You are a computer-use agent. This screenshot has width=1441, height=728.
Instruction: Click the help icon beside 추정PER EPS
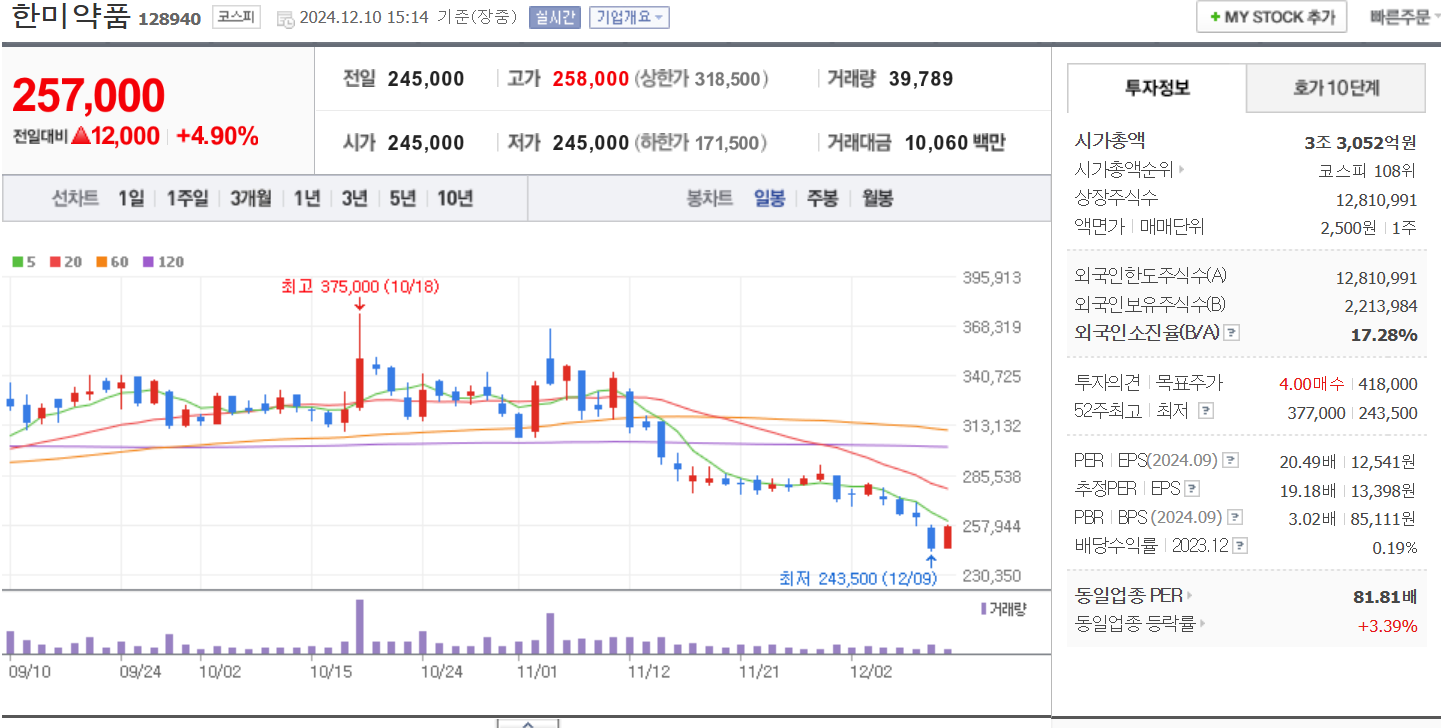point(1192,488)
